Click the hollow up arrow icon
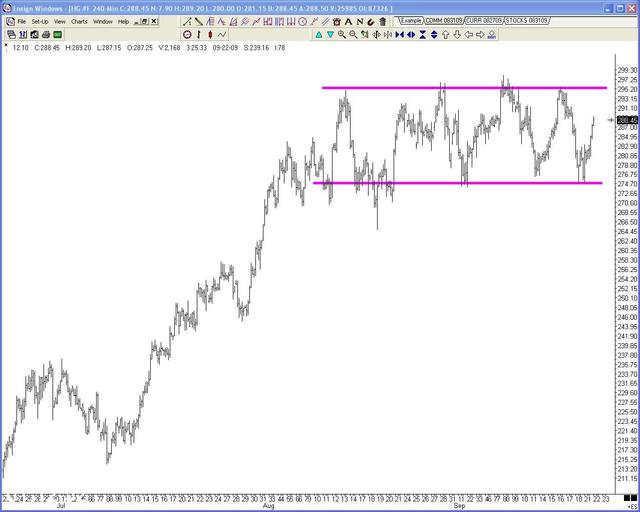Viewport: 640px width, 512px height. coord(445,35)
